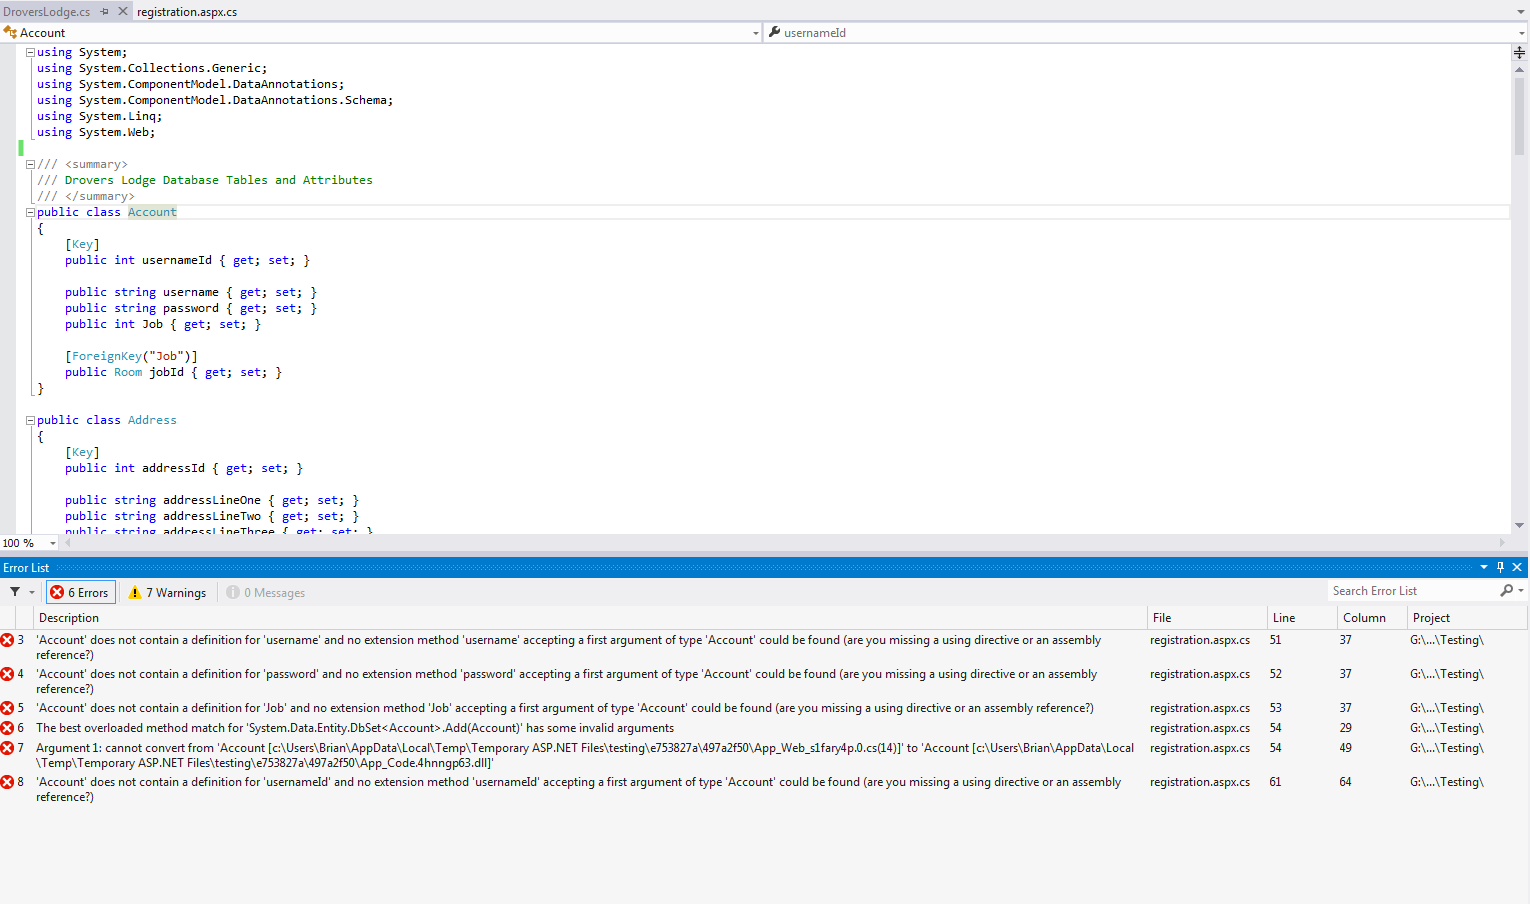Click the horizontal scrollbar left arrow
The image size is (1530, 904).
67,543
